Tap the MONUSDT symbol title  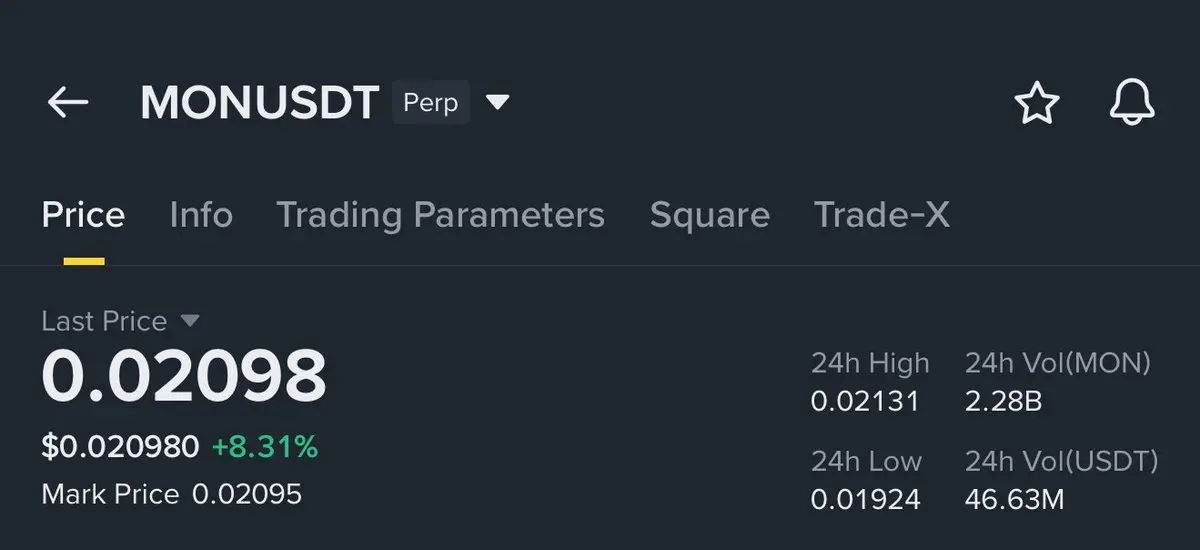(x=260, y=103)
